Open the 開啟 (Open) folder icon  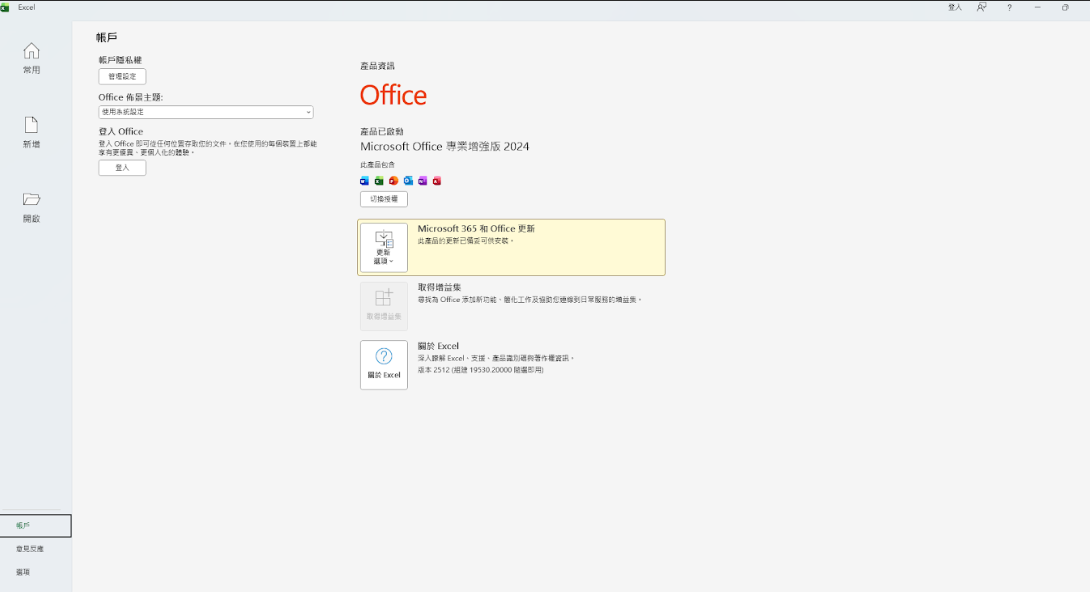click(x=31, y=206)
